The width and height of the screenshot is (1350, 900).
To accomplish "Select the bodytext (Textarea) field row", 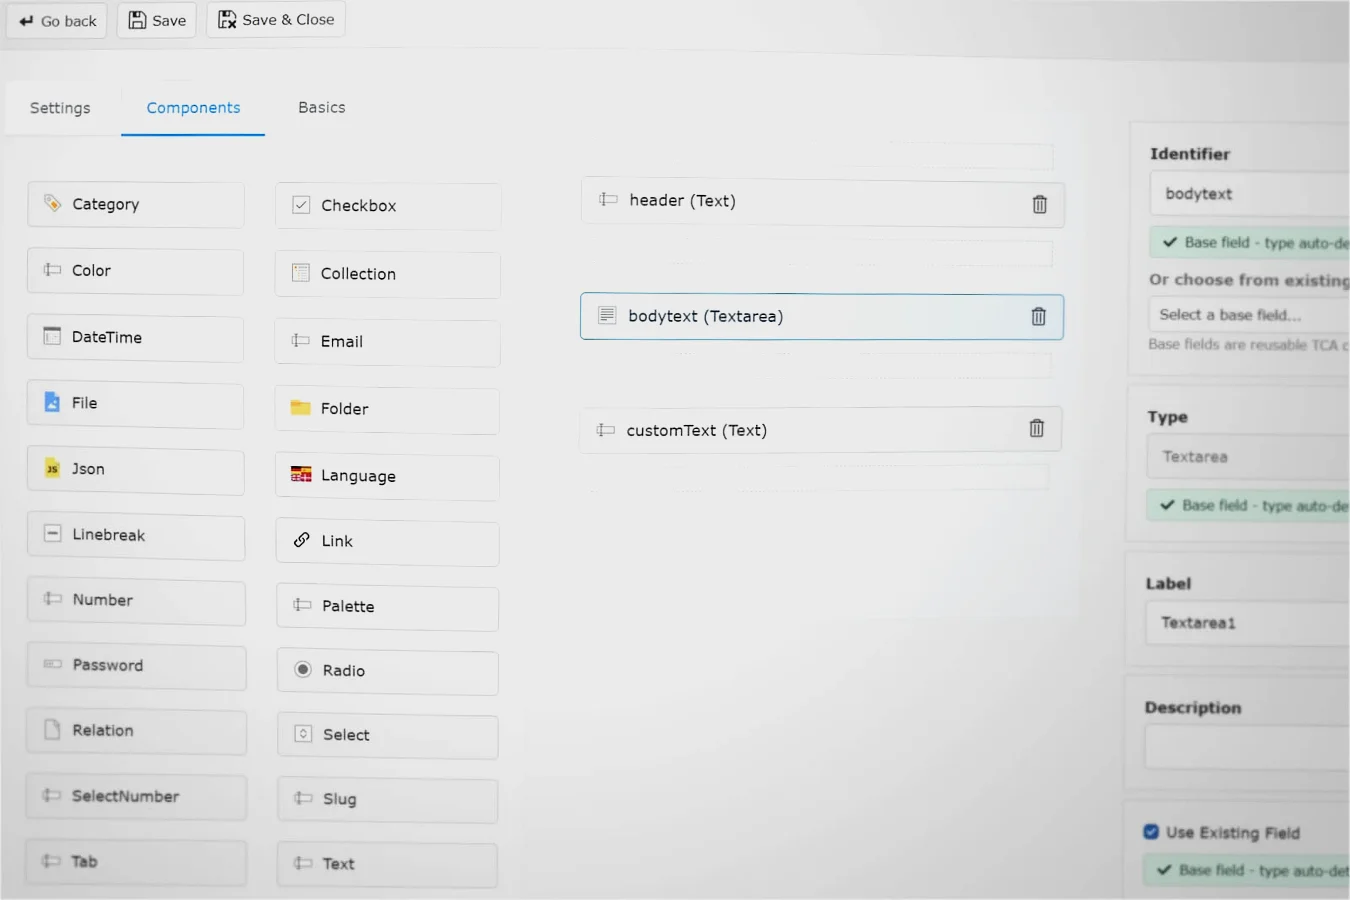I will pos(822,317).
